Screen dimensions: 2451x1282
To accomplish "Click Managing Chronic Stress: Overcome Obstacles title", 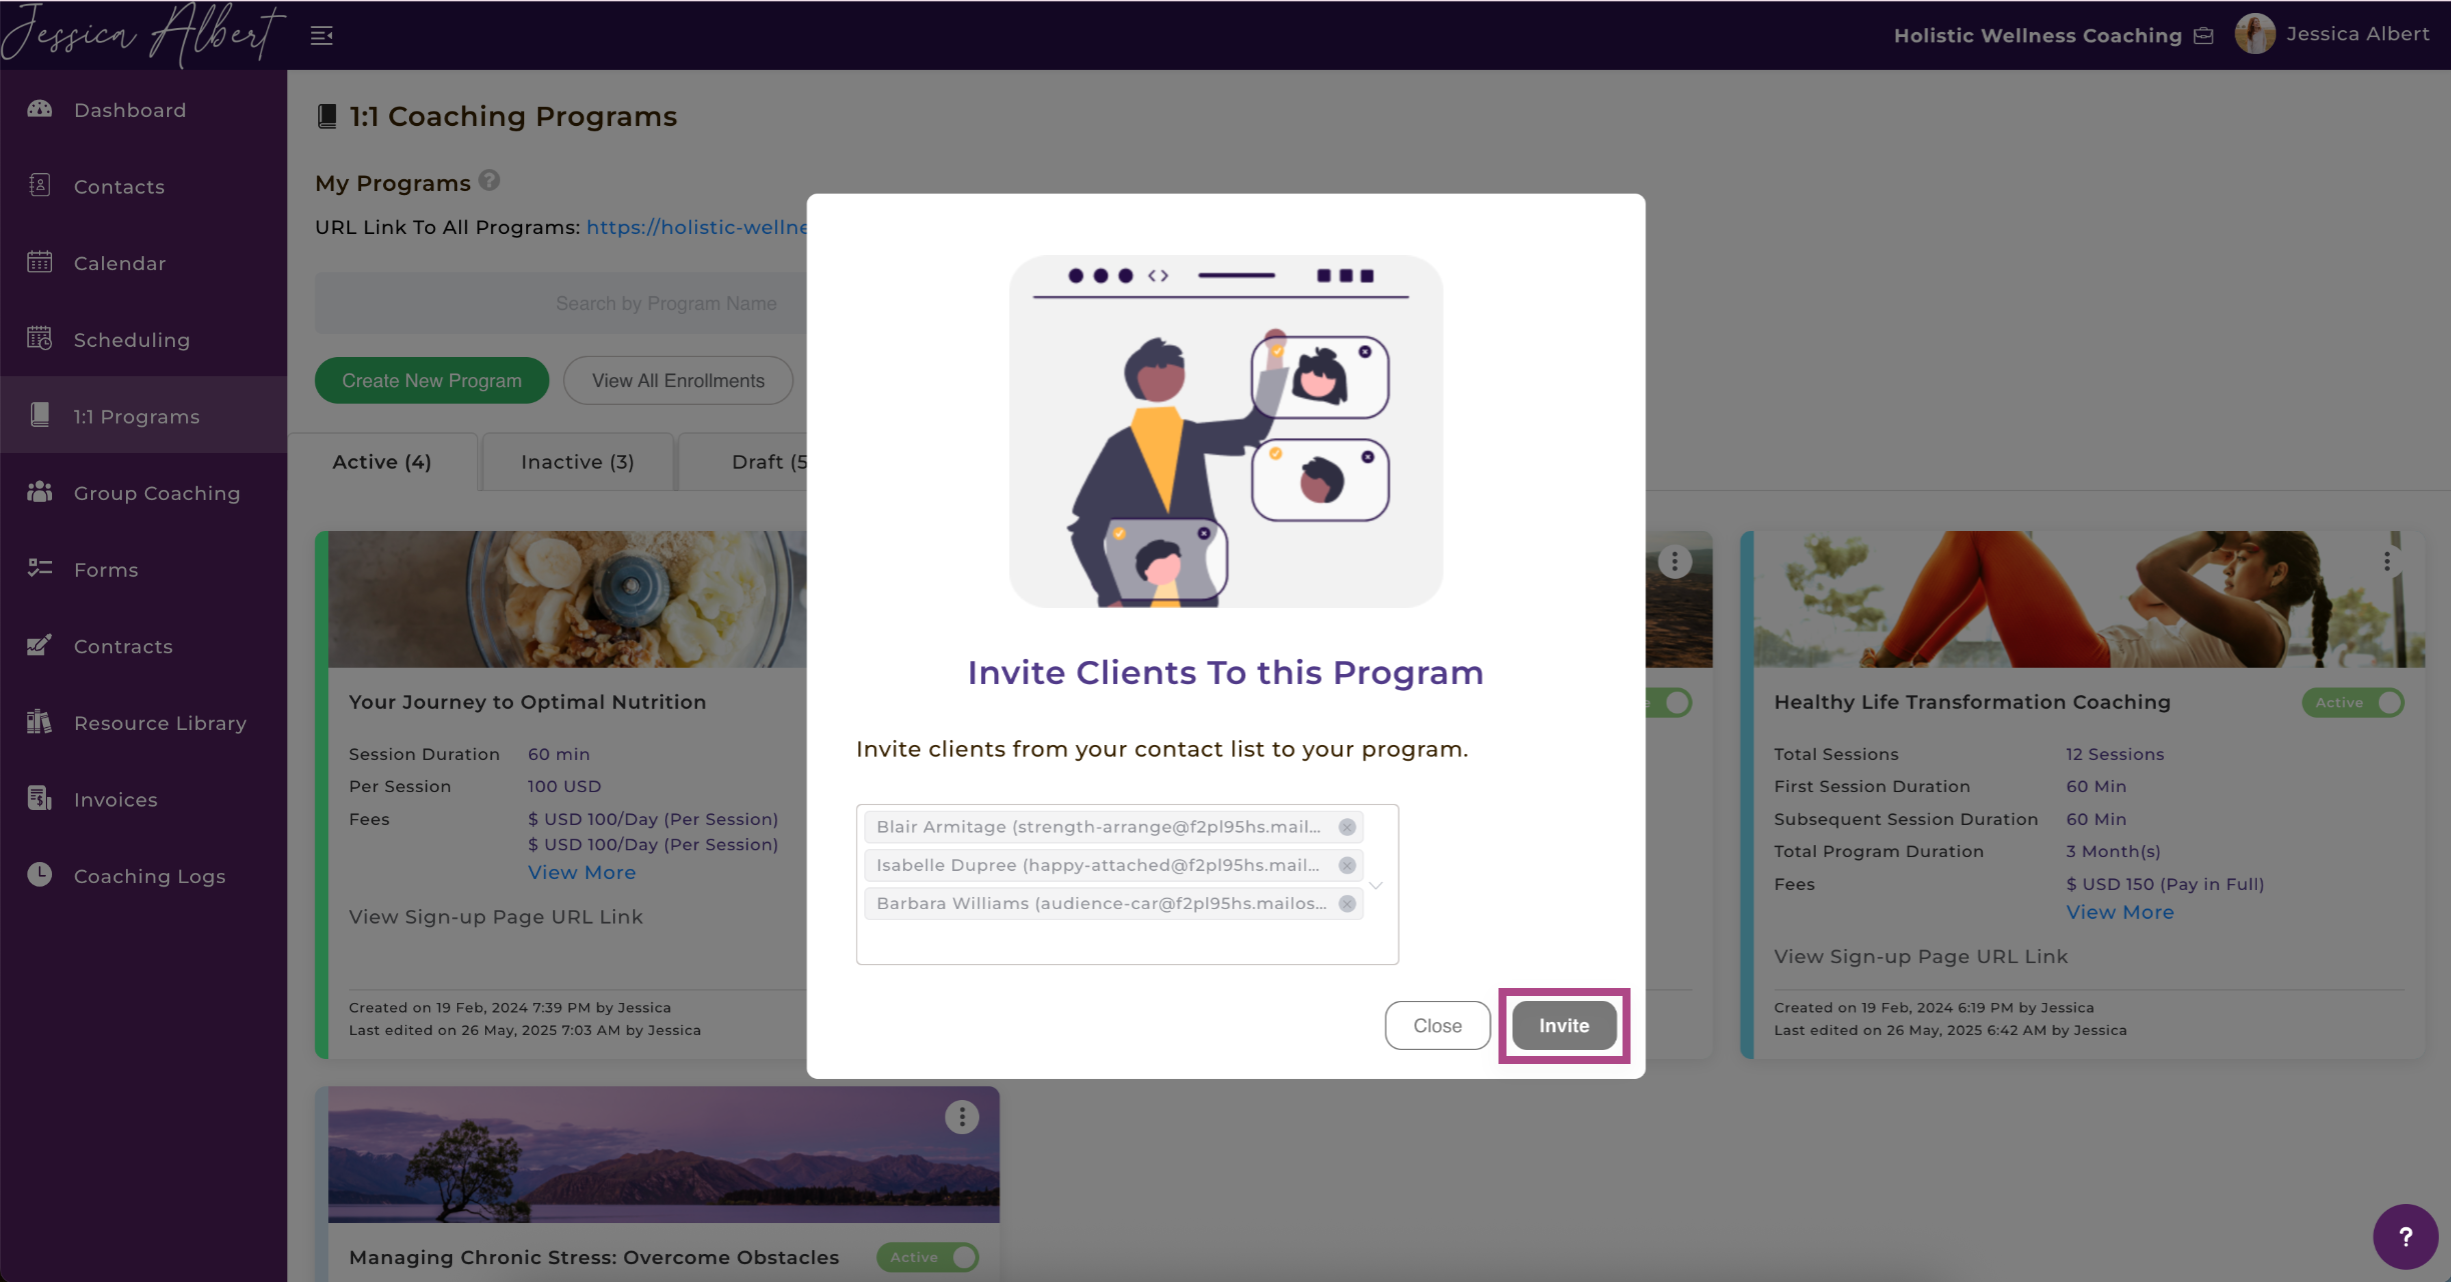I will pos(594,1257).
